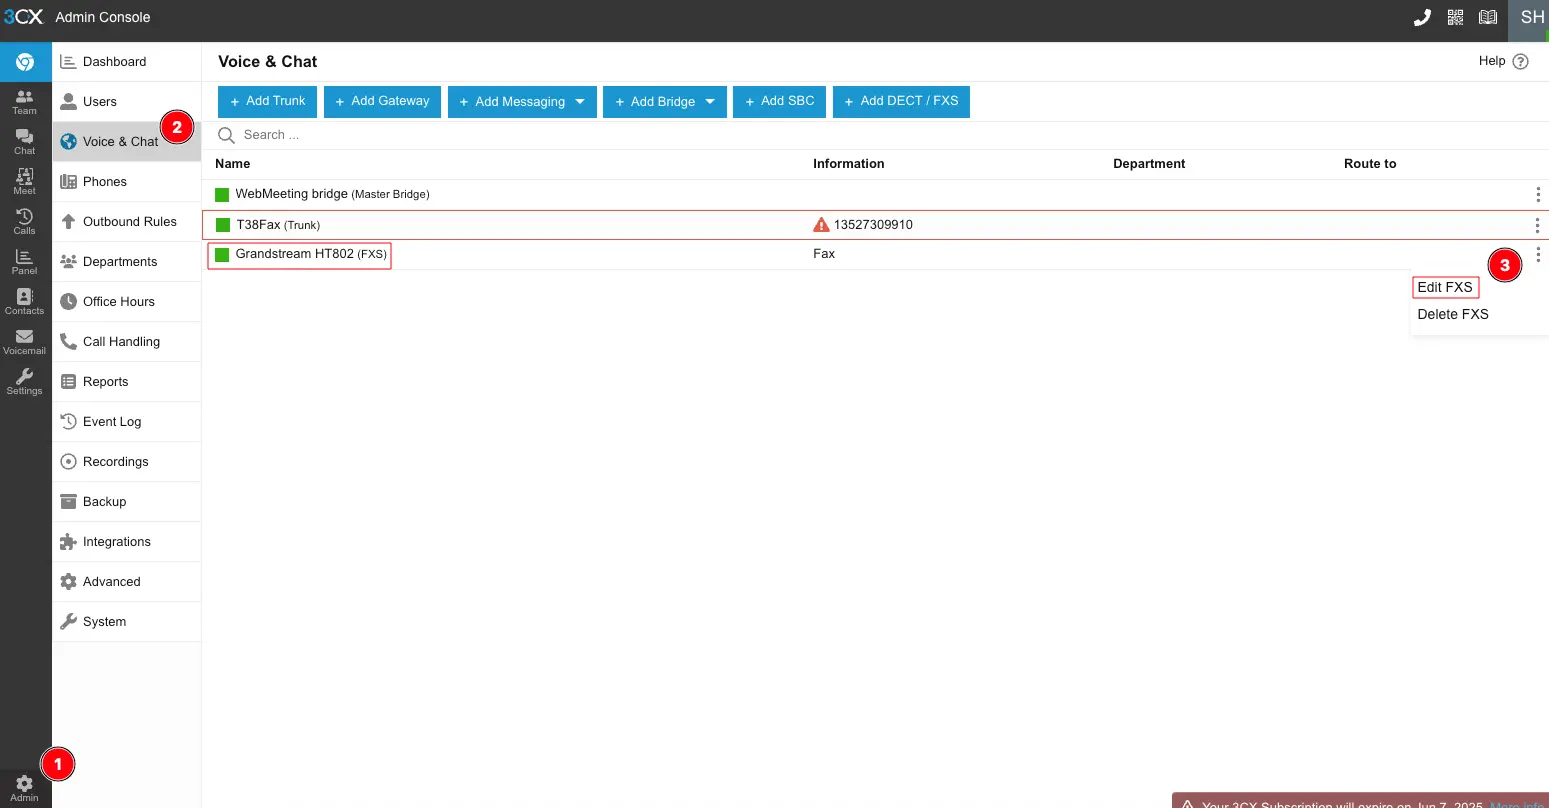Open the Meet sidebar icon
1549x808 pixels.
point(25,181)
